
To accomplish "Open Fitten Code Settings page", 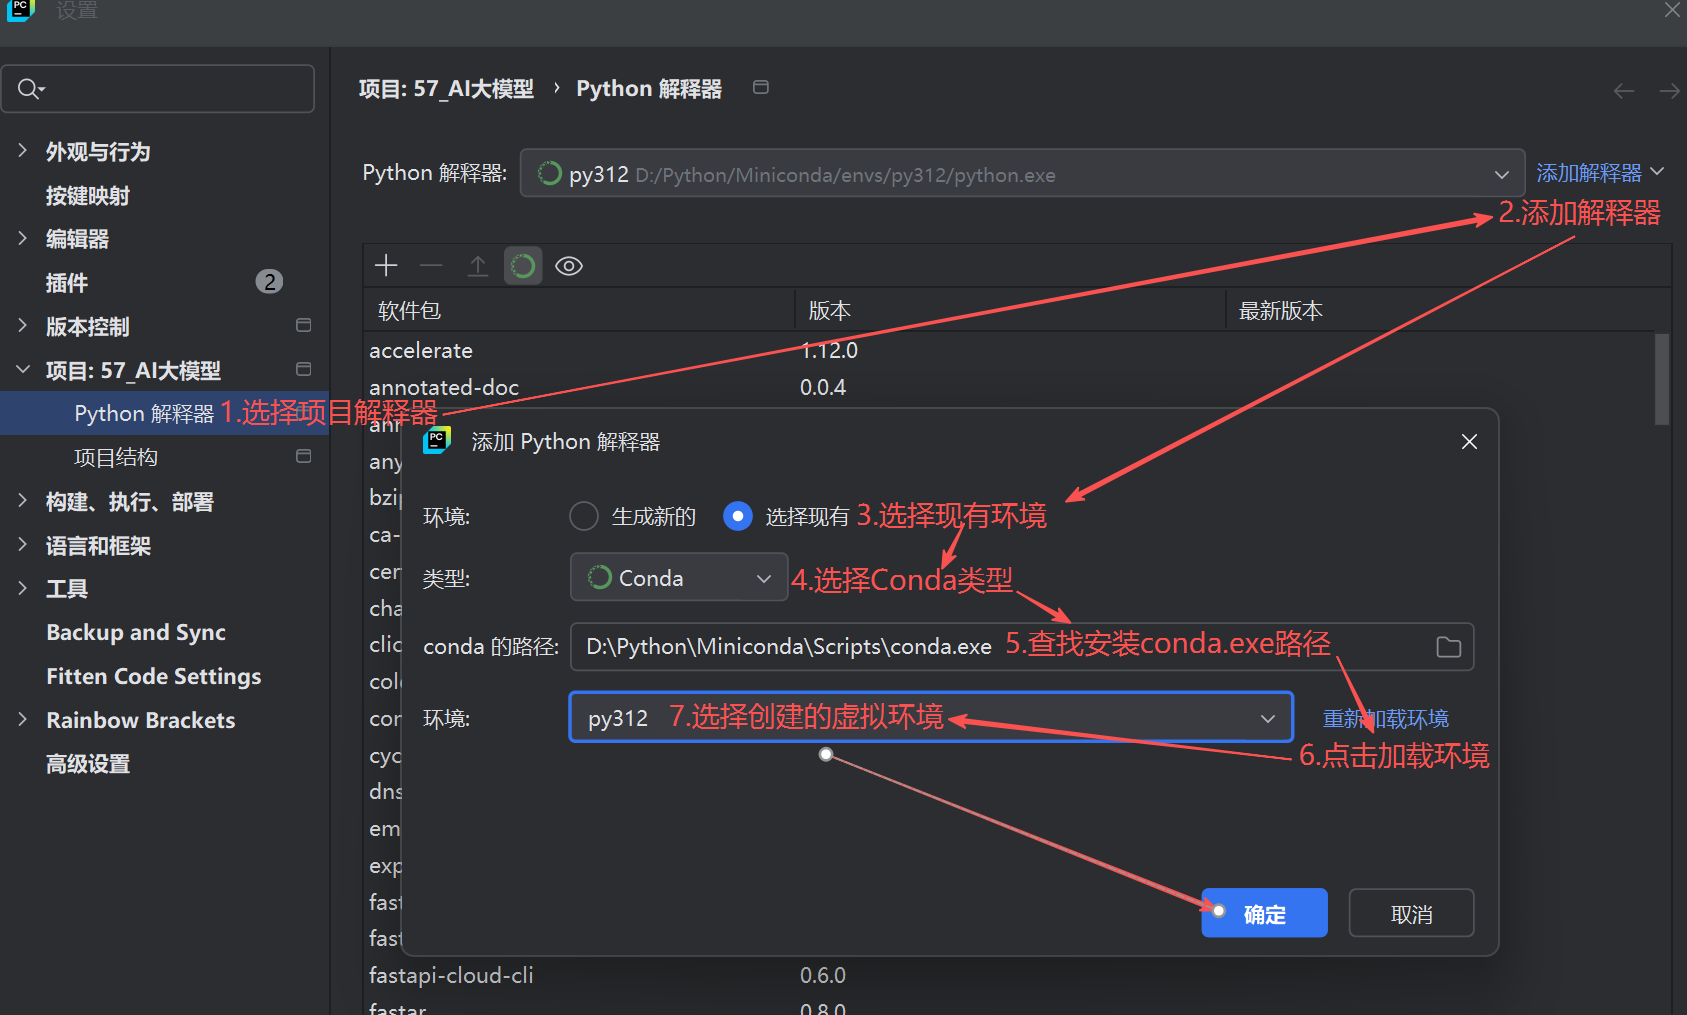I will point(154,676).
